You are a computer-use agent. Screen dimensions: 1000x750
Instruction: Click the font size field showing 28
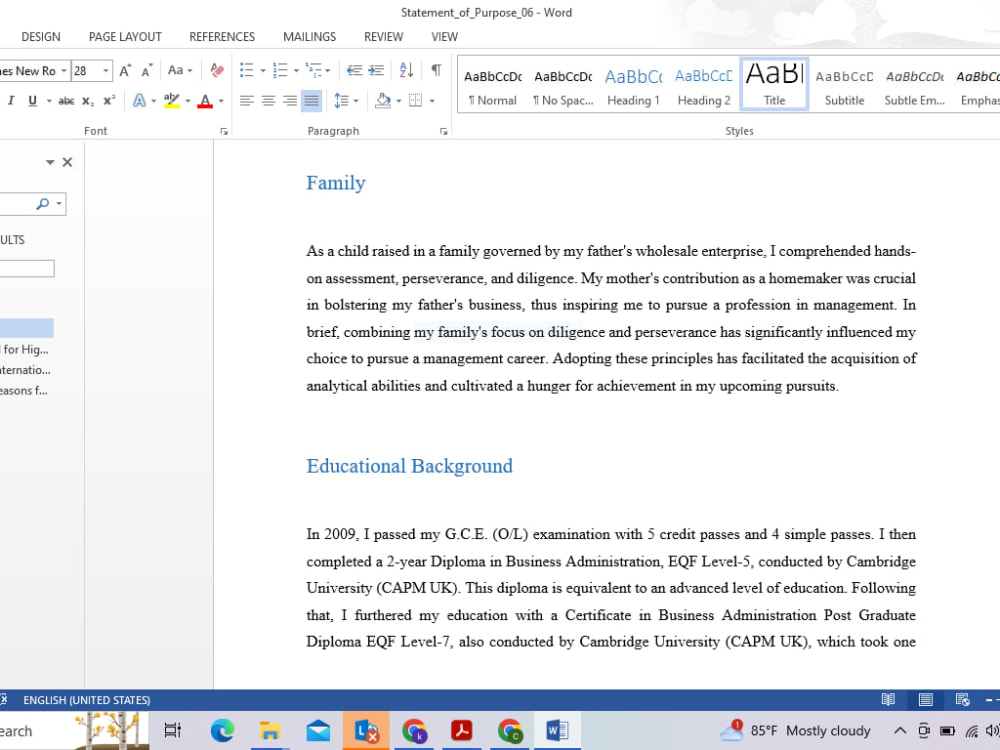point(85,71)
